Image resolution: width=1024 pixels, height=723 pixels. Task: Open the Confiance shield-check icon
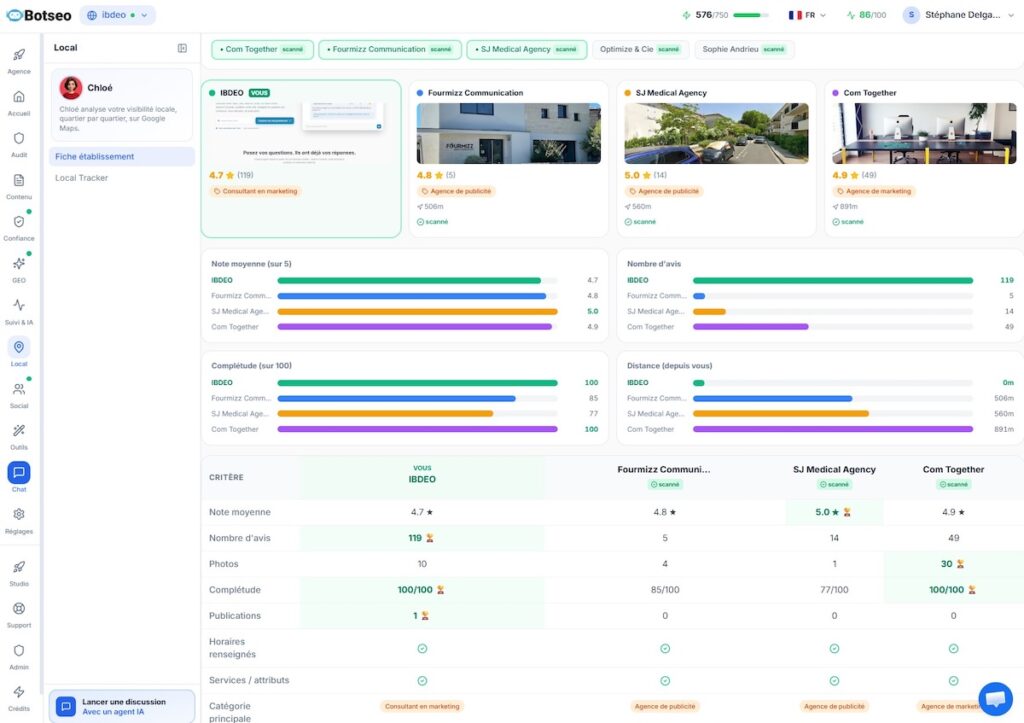pyautogui.click(x=19, y=222)
